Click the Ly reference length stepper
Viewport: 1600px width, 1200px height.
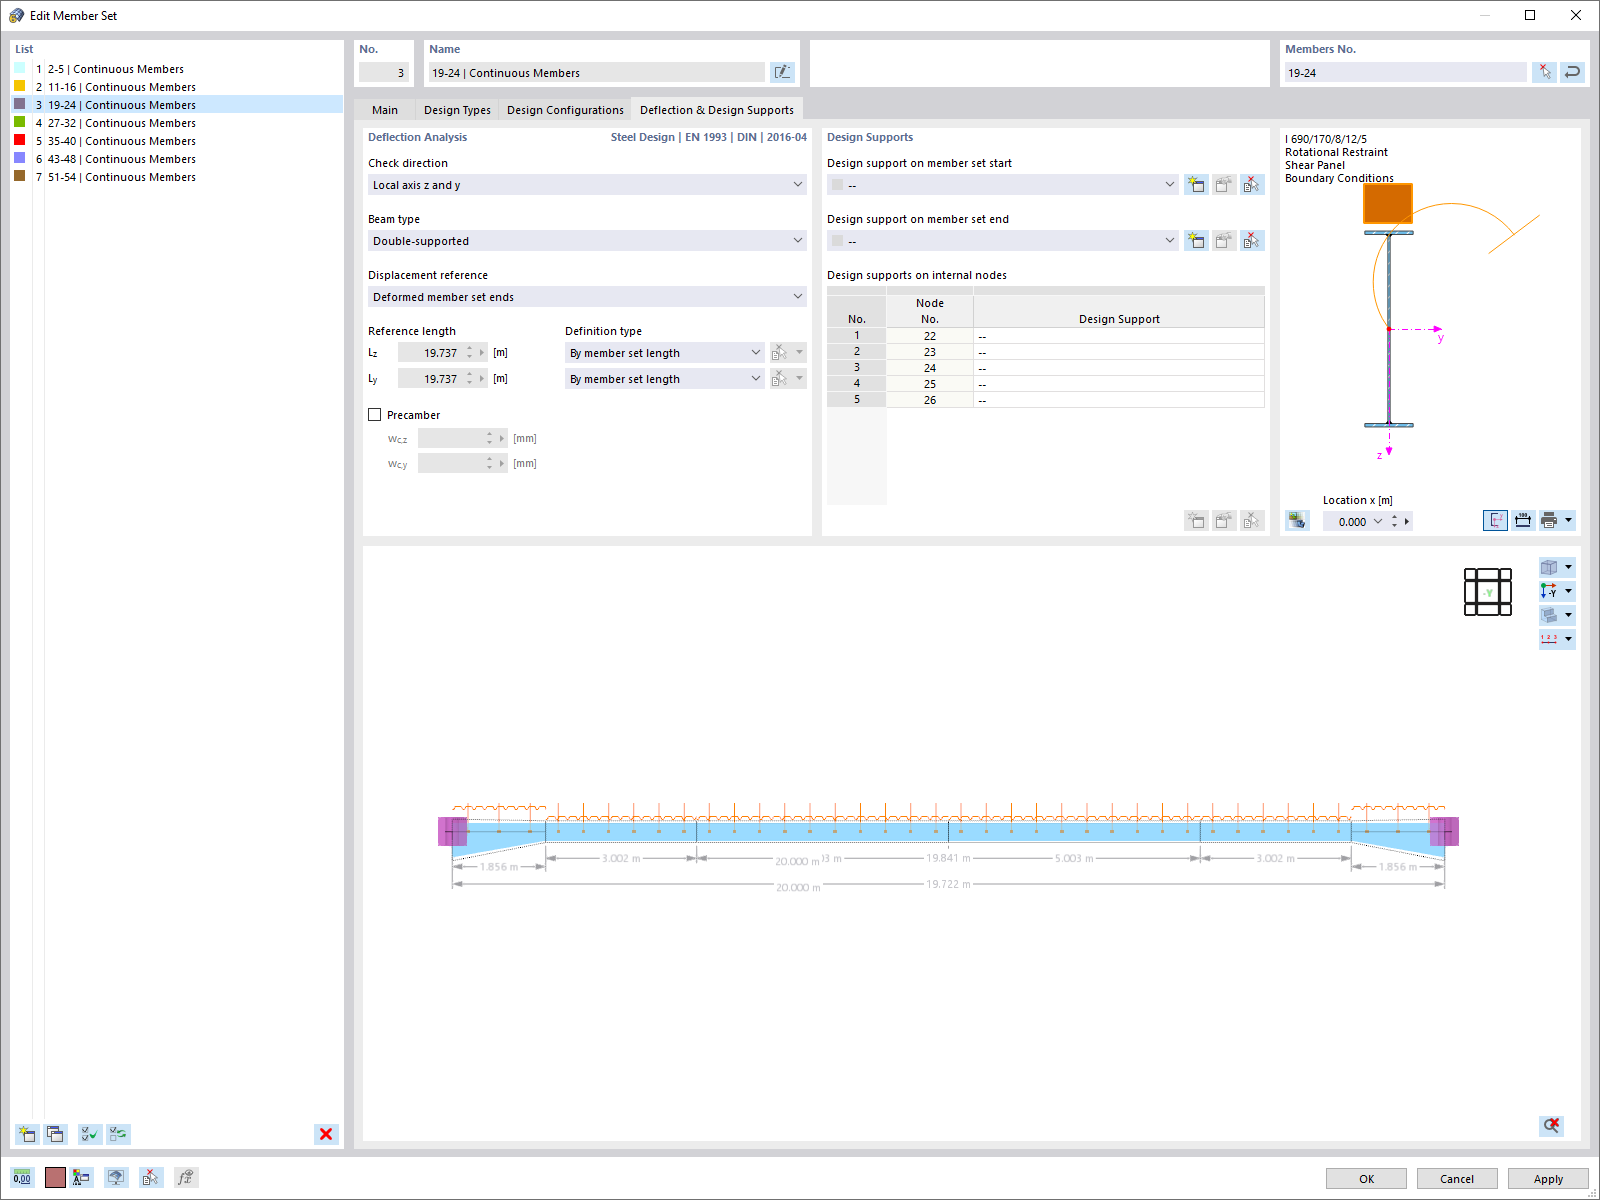(469, 379)
